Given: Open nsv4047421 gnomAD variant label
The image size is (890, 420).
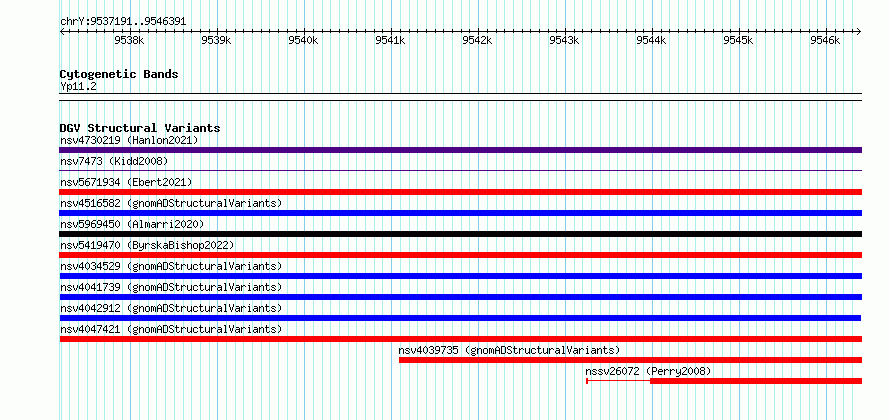Looking at the screenshot, I should (171, 329).
